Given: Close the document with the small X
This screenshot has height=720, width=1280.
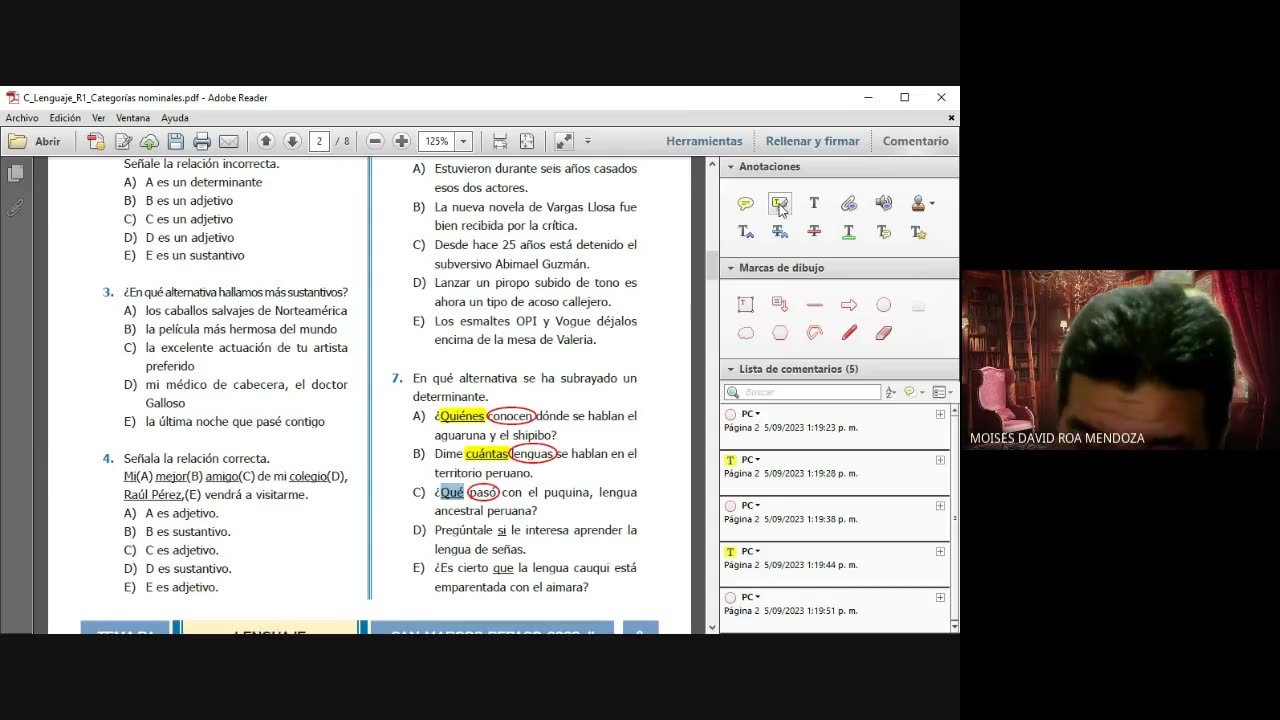Looking at the screenshot, I should coord(951,118).
